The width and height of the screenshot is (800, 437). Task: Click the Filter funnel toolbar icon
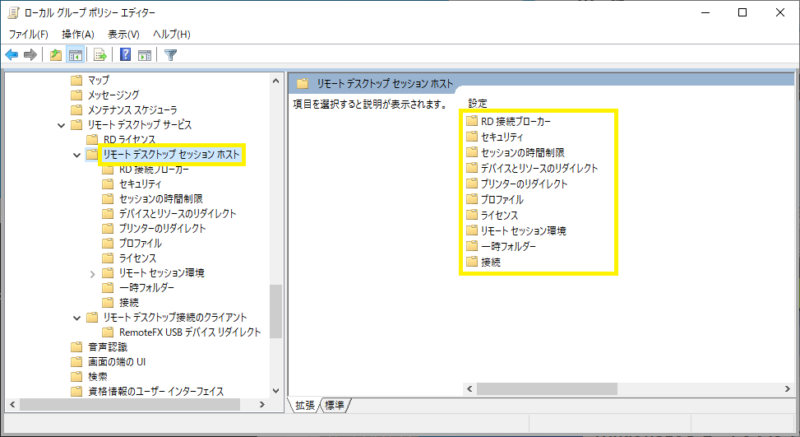click(x=170, y=55)
